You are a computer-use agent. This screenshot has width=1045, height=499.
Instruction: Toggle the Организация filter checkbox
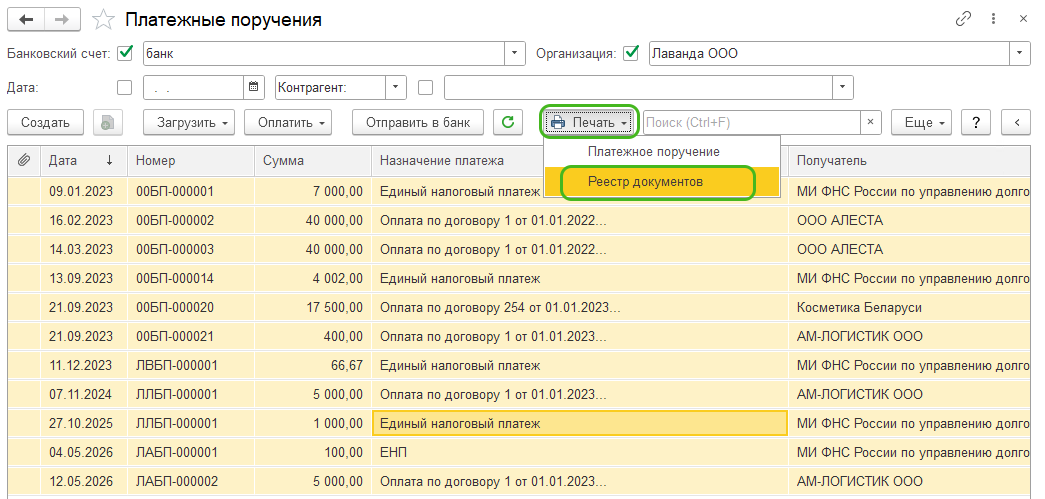coord(630,53)
